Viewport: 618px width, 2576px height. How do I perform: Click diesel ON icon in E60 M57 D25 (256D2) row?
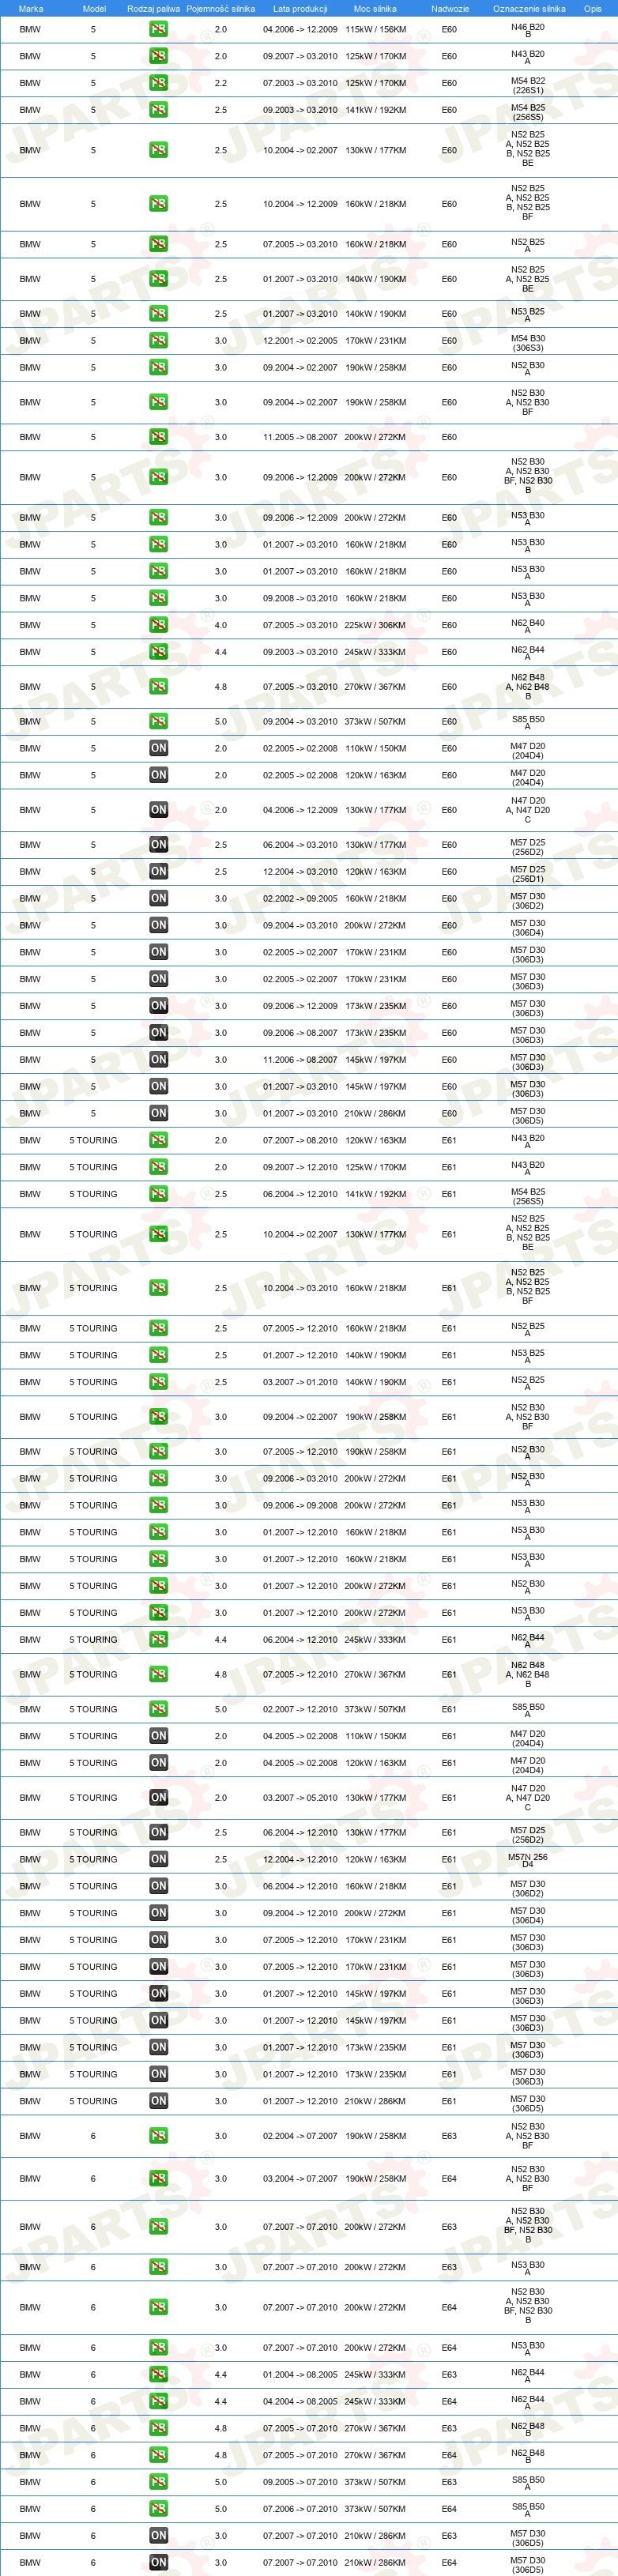pyautogui.click(x=158, y=845)
